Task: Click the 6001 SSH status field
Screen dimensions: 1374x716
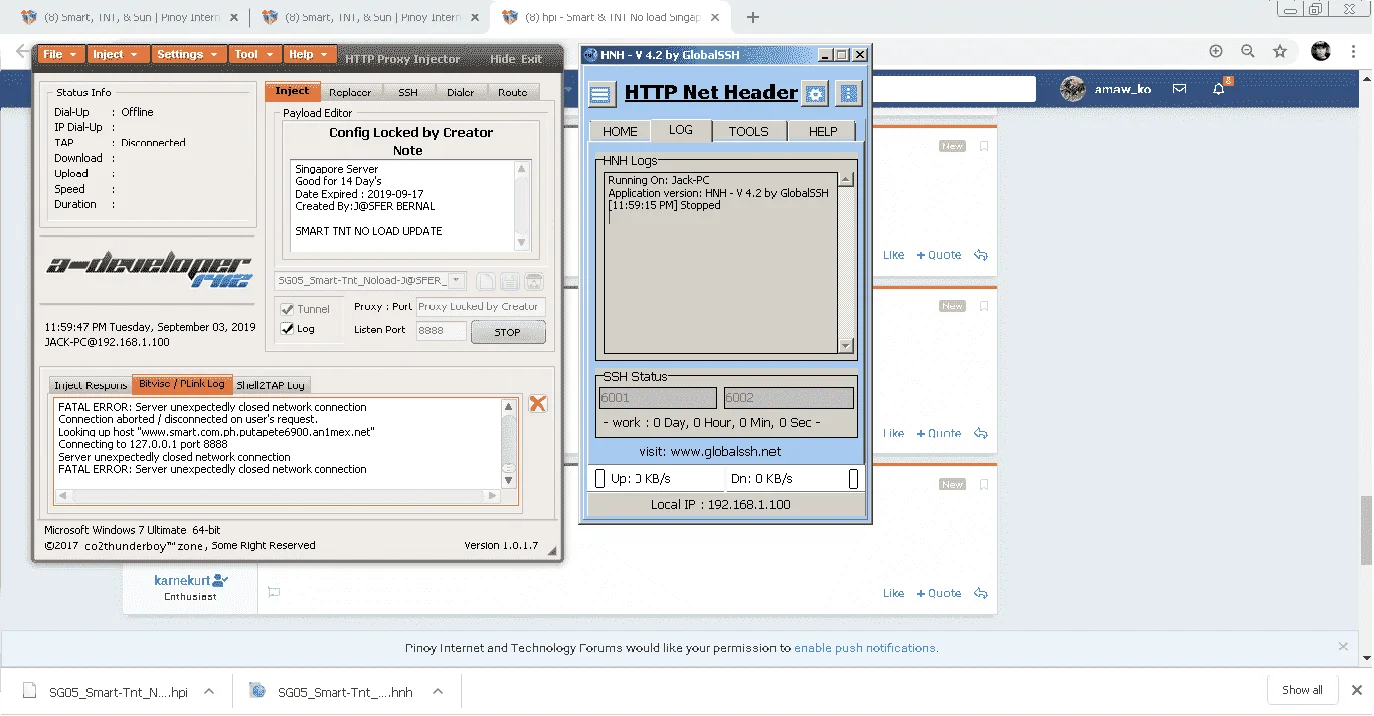Action: pyautogui.click(x=658, y=398)
